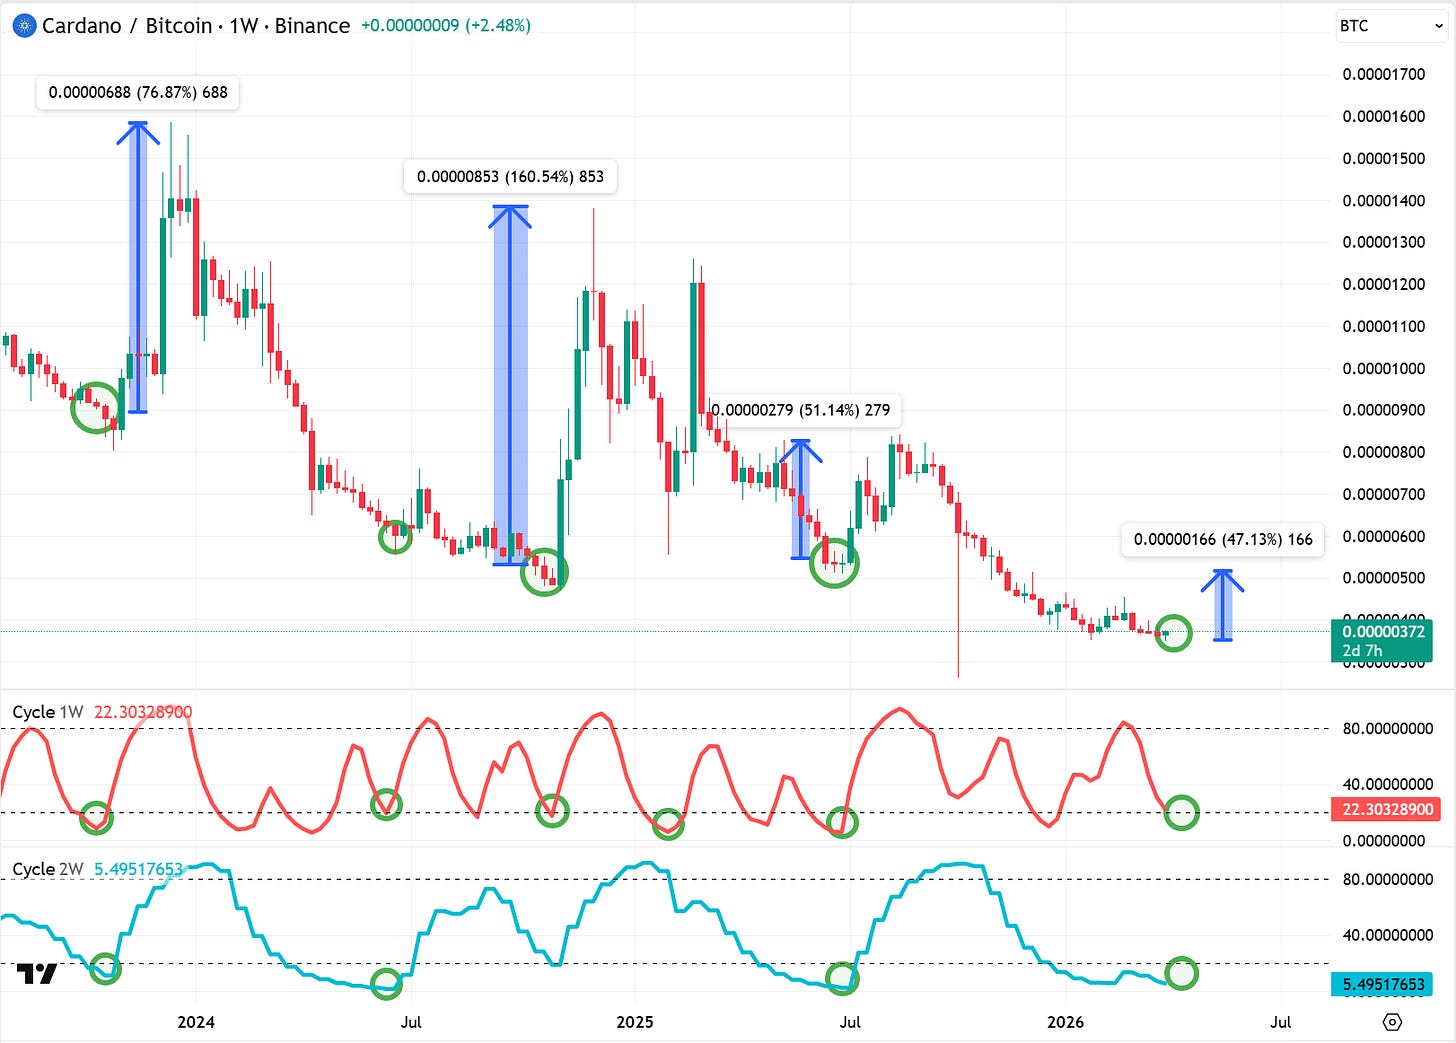Select the Cycle 1W indicator legend

pyautogui.click(x=47, y=712)
